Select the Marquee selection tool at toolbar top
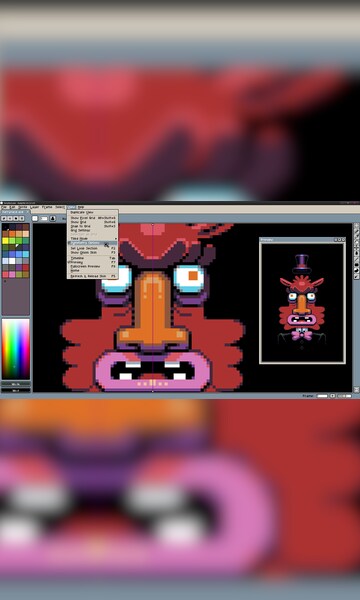This screenshot has height=600, width=360. [x=356, y=225]
